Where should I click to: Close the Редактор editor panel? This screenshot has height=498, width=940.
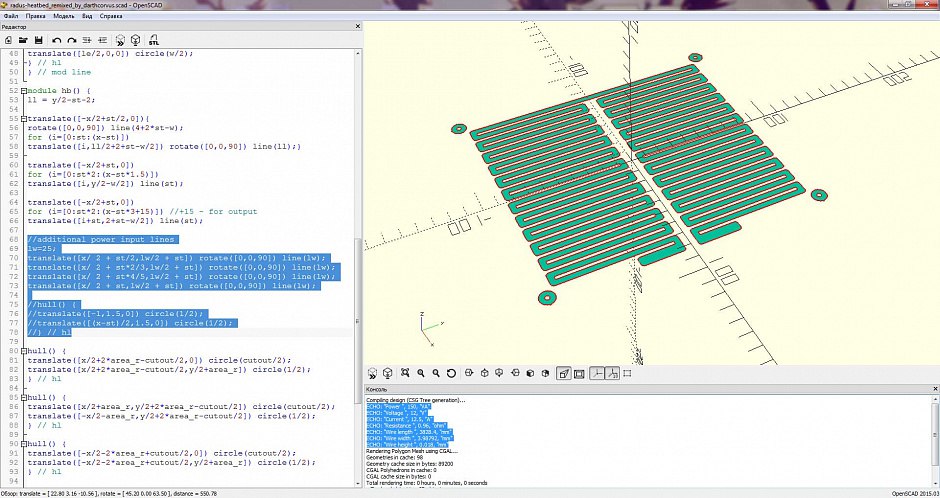pos(358,27)
